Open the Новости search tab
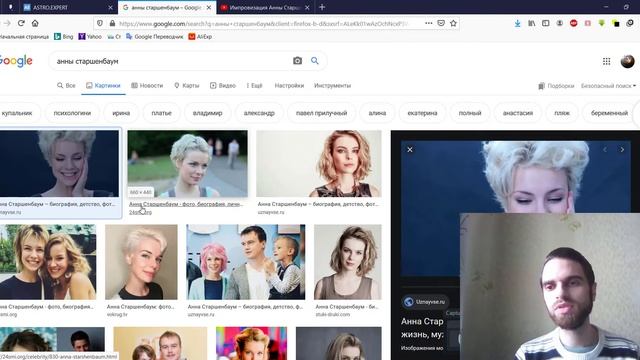 [x=147, y=86]
